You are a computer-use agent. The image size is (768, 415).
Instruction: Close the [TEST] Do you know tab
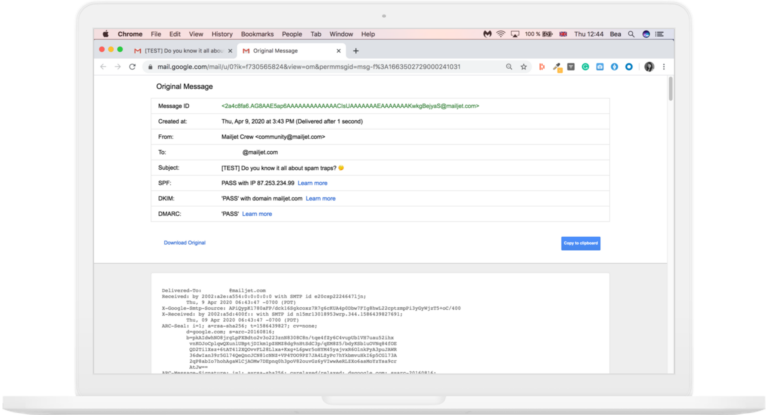[x=230, y=50]
